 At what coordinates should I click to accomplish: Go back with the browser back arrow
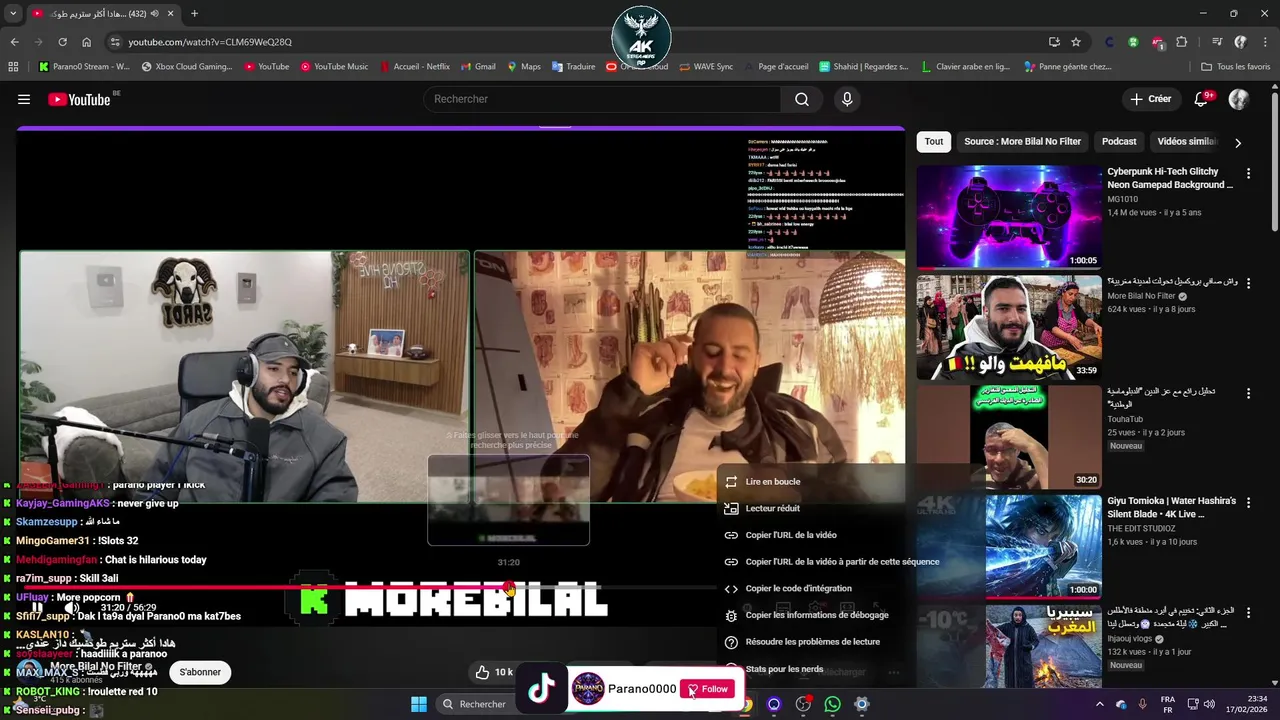14,42
